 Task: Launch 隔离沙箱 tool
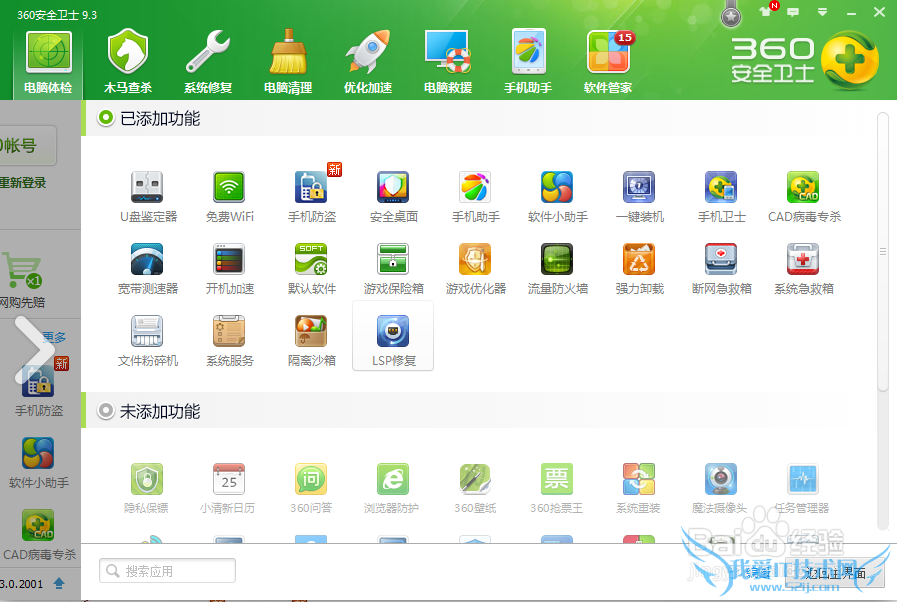click(312, 342)
